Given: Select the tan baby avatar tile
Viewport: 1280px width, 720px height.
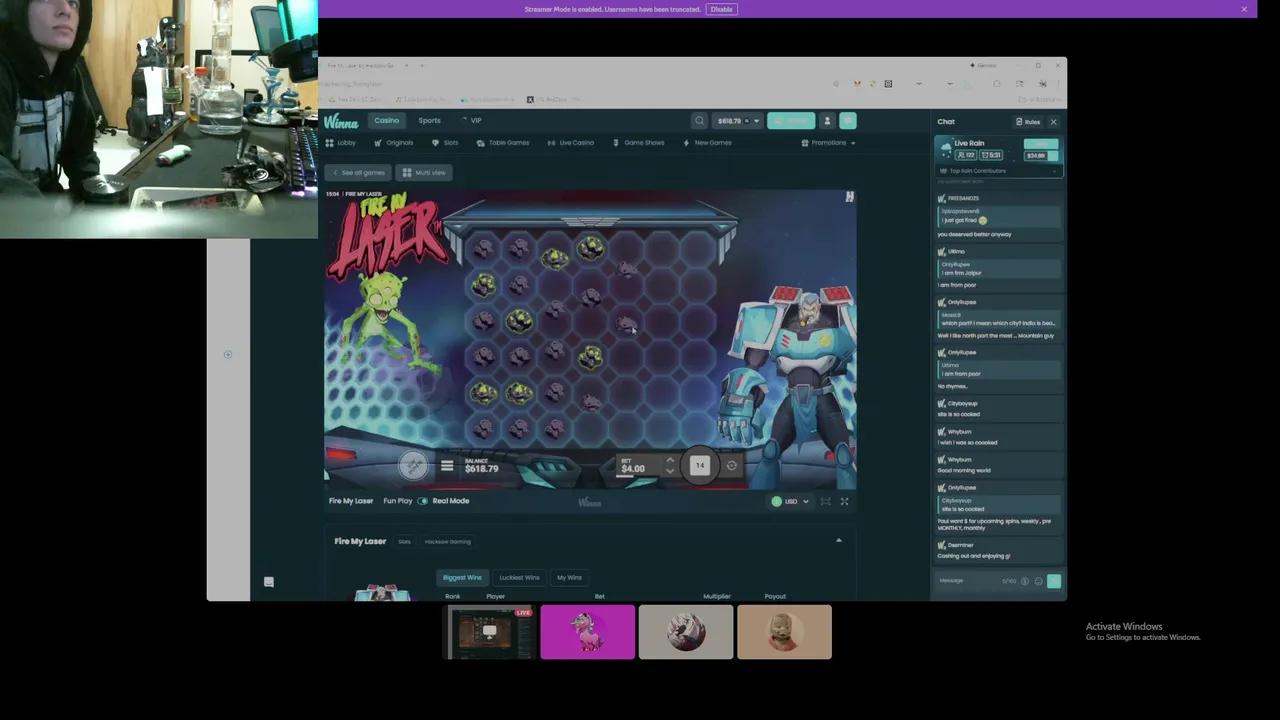Looking at the screenshot, I should (x=784, y=632).
